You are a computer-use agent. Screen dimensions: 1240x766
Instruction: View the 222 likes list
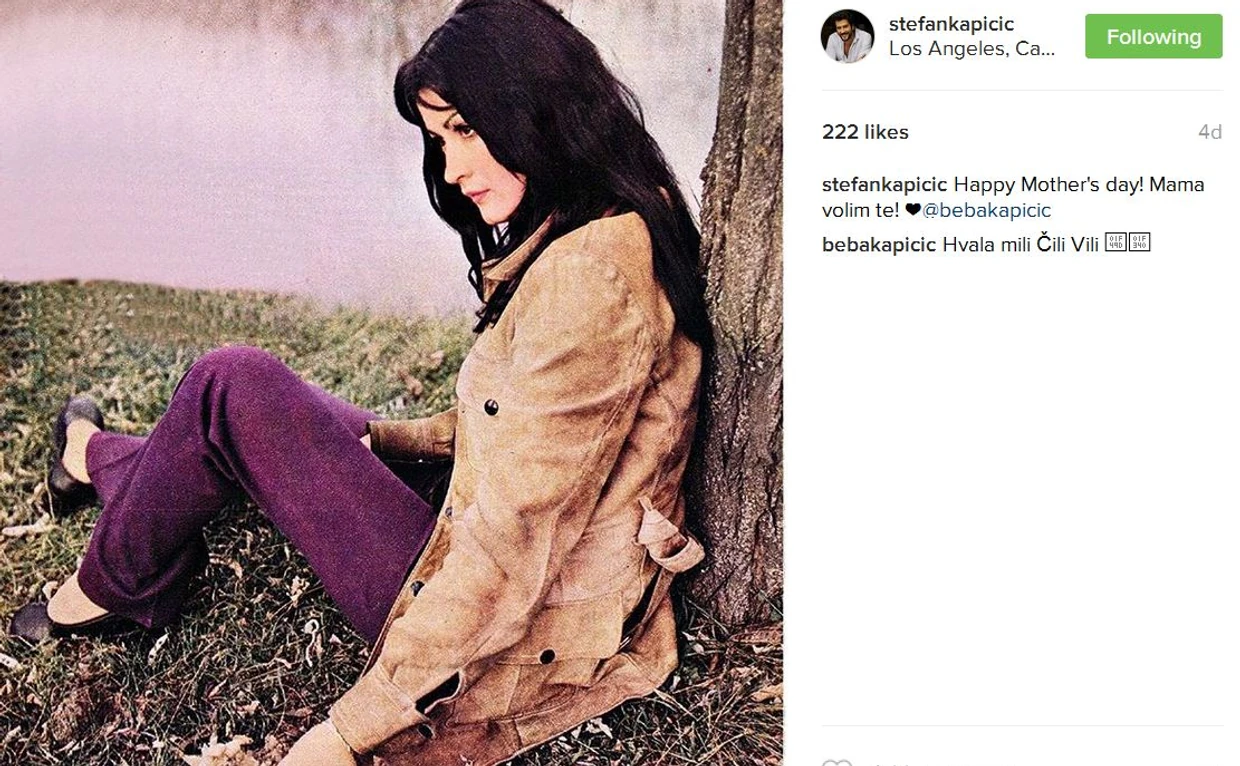coord(865,132)
